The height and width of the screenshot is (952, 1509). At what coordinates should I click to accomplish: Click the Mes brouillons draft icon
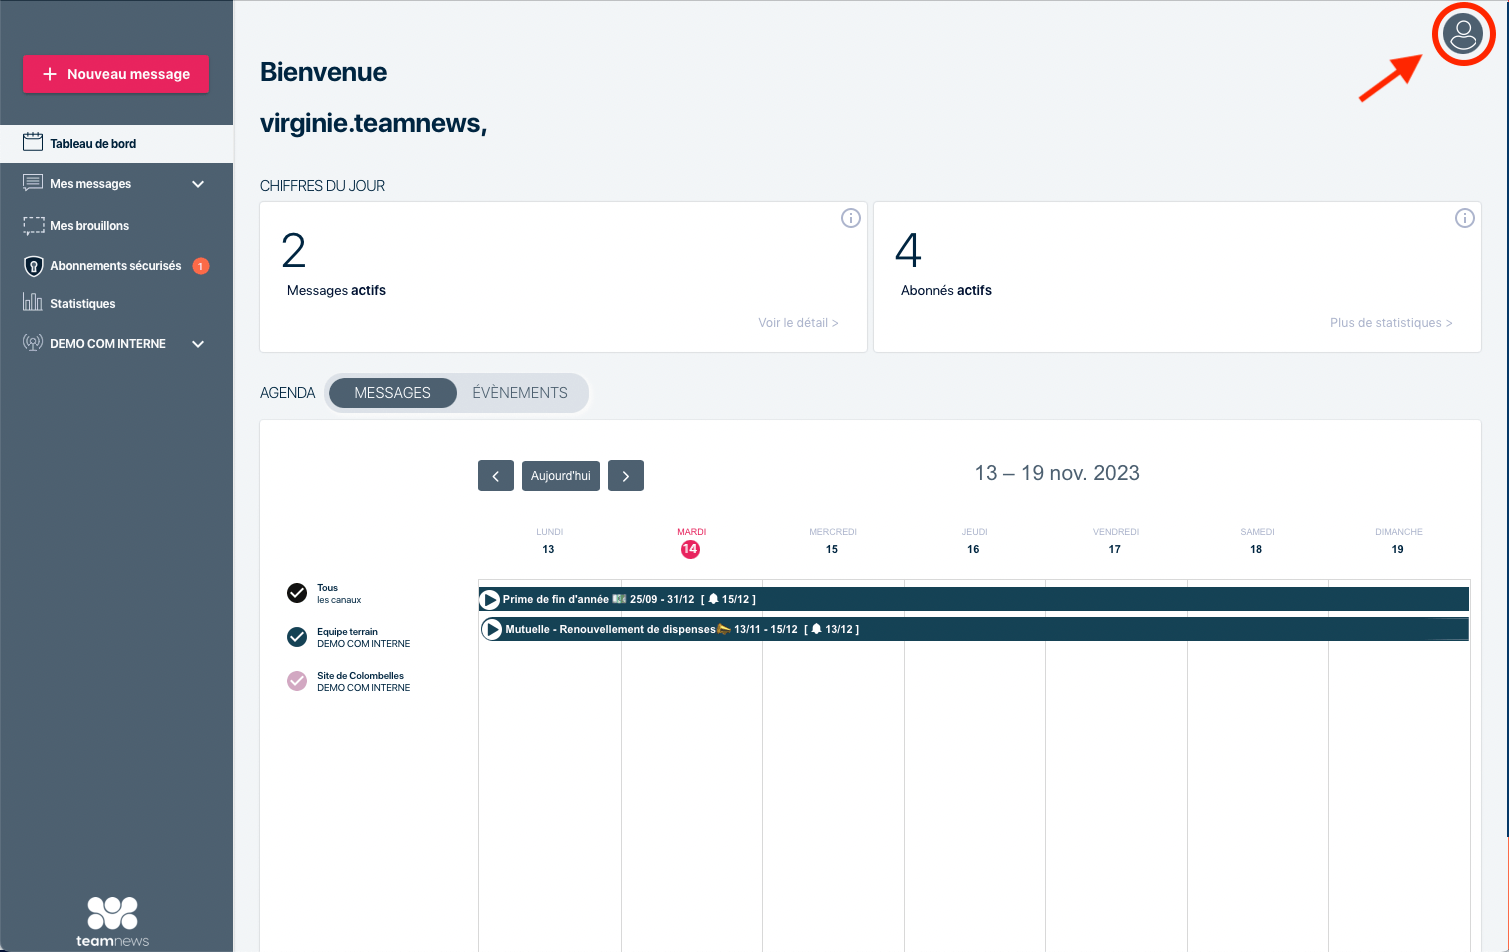coord(34,226)
